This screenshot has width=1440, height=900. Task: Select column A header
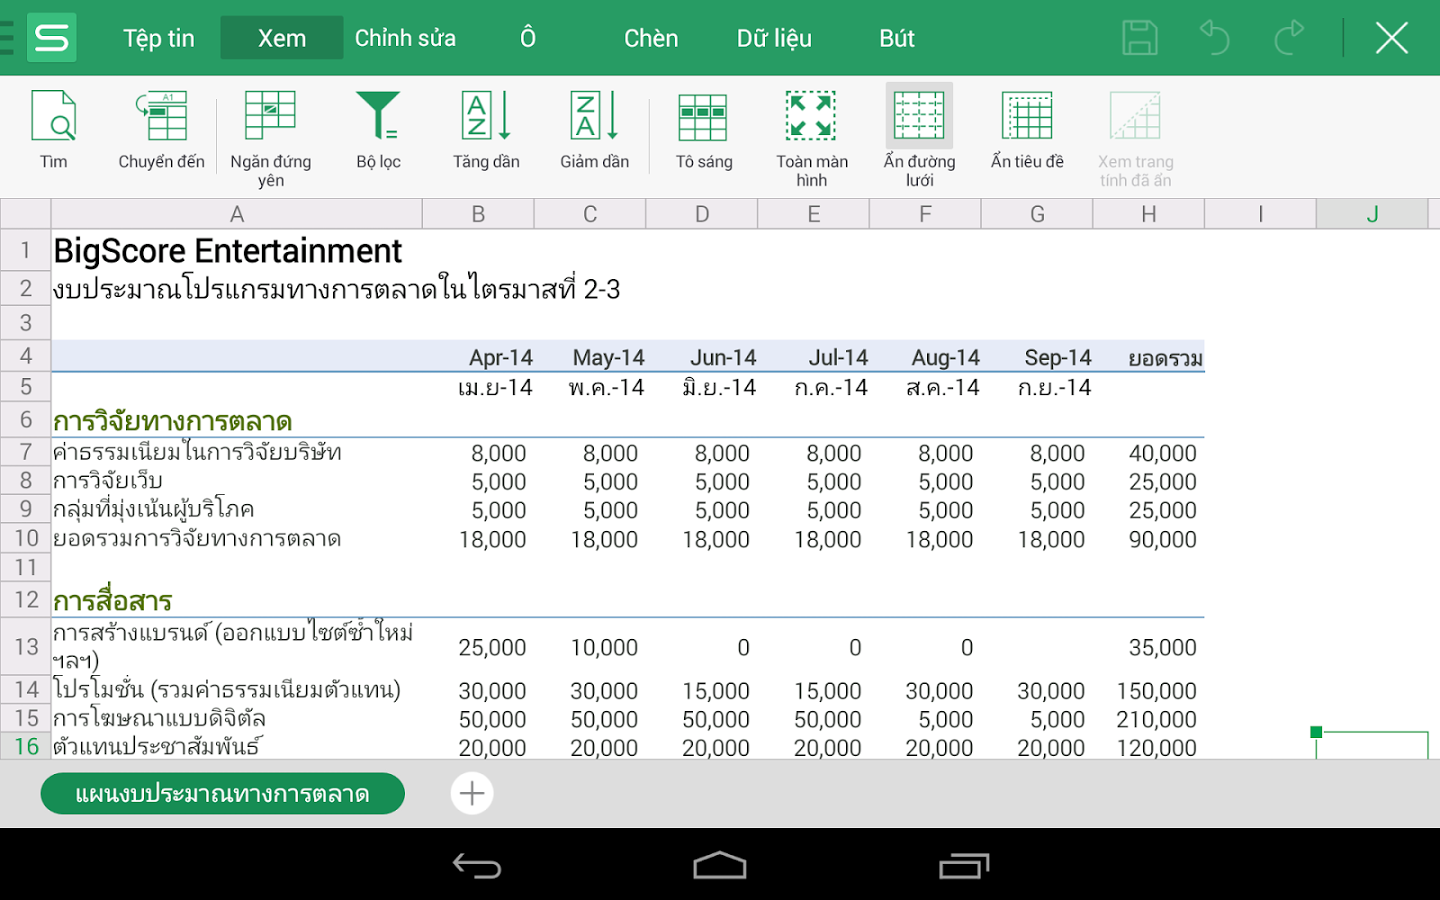tap(237, 214)
